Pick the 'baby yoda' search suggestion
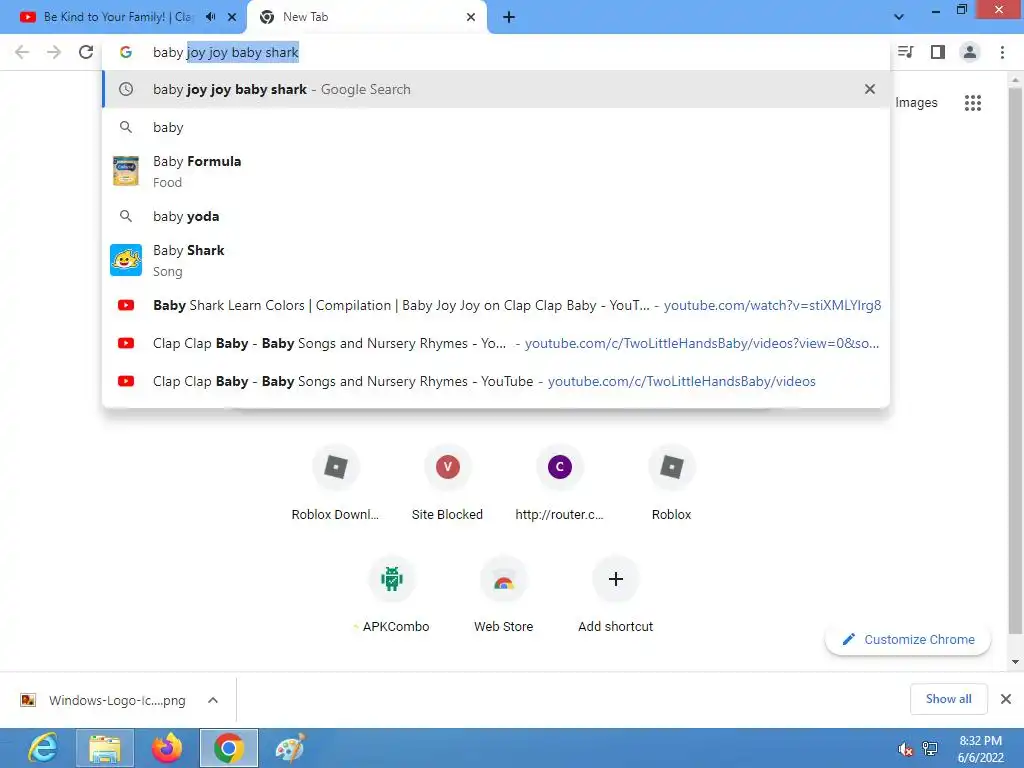This screenshot has height=768, width=1024. [x=496, y=216]
